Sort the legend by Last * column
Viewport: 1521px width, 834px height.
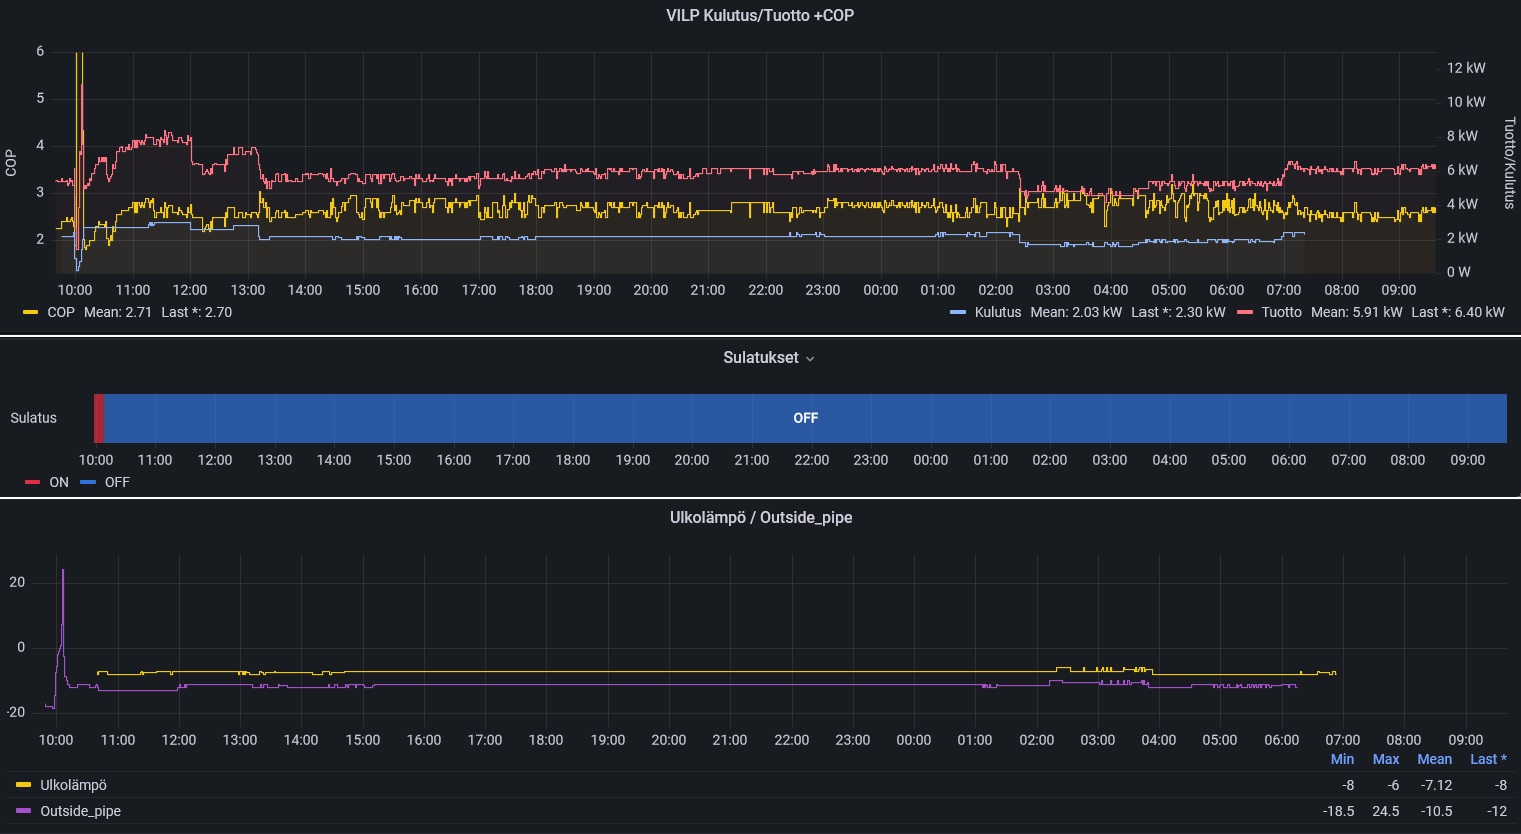click(1488, 759)
